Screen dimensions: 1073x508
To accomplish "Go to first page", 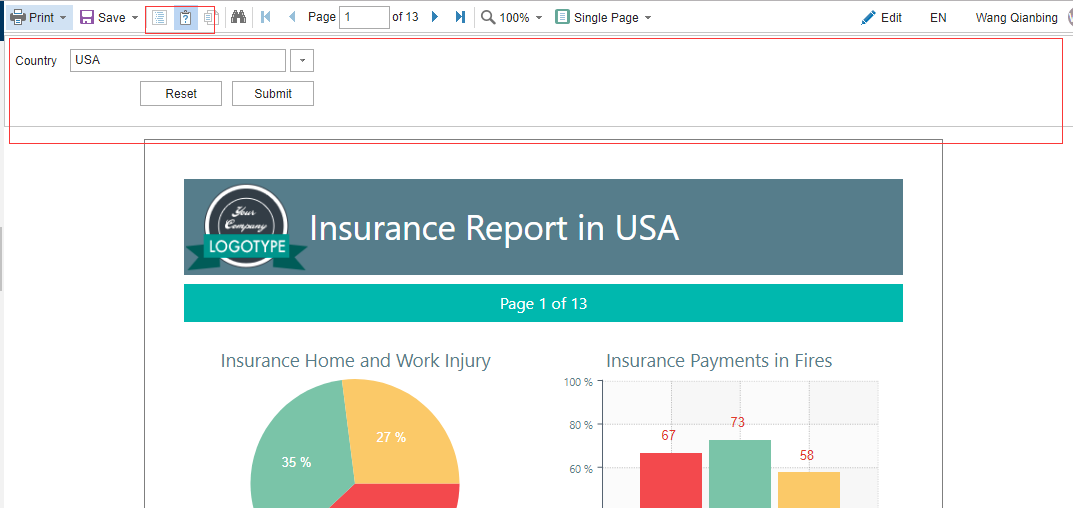I will [x=266, y=17].
